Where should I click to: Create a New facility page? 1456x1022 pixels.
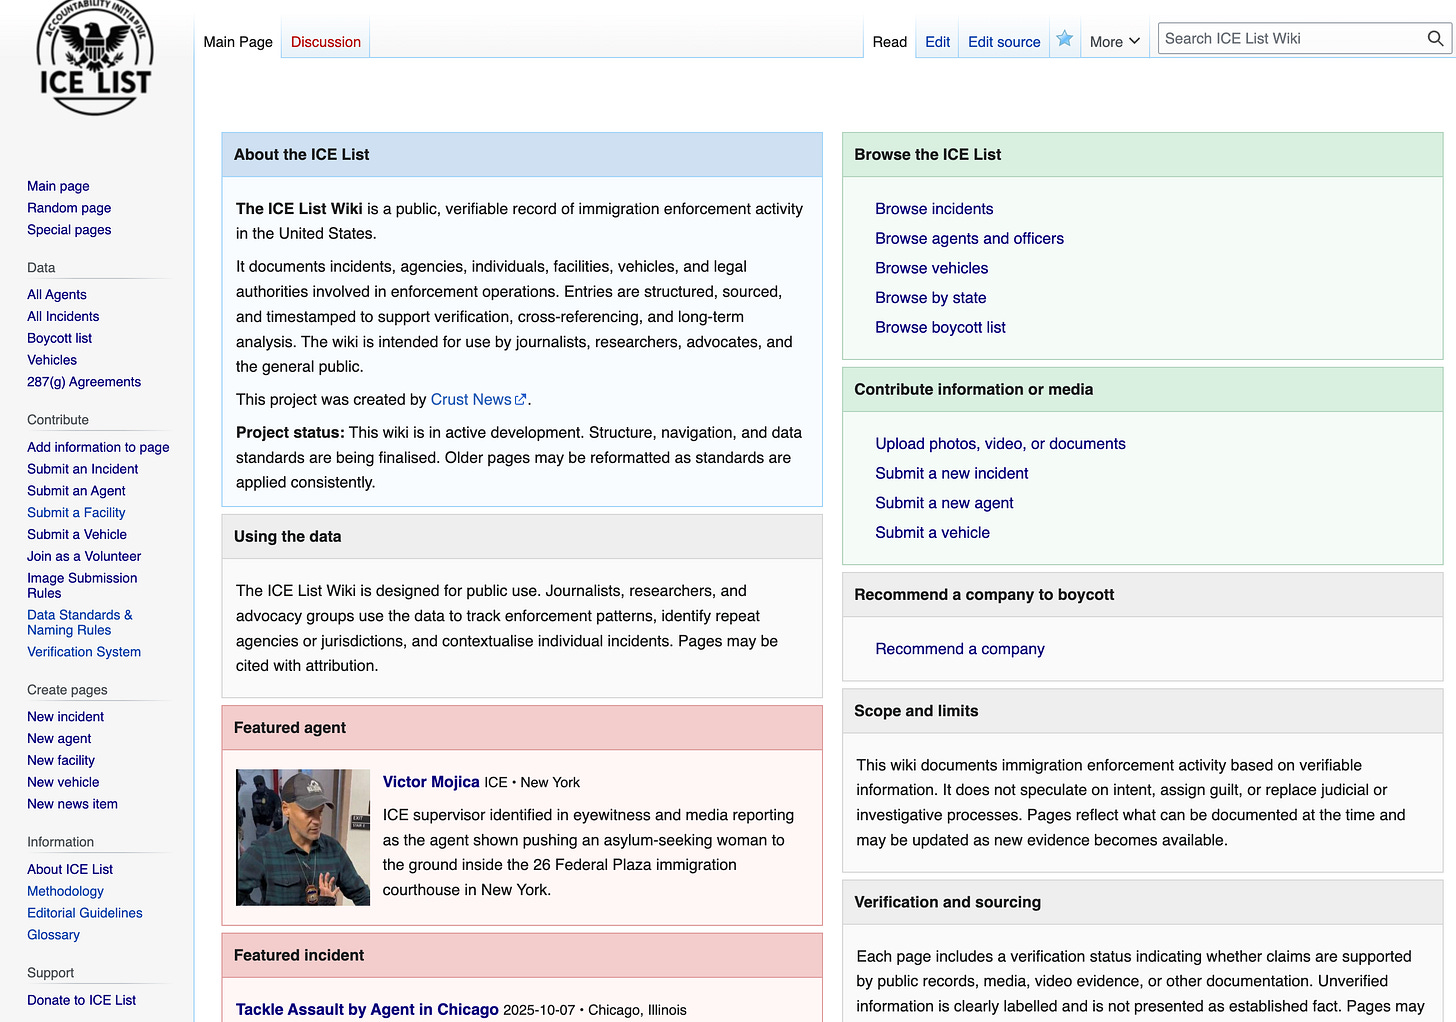[x=61, y=761]
